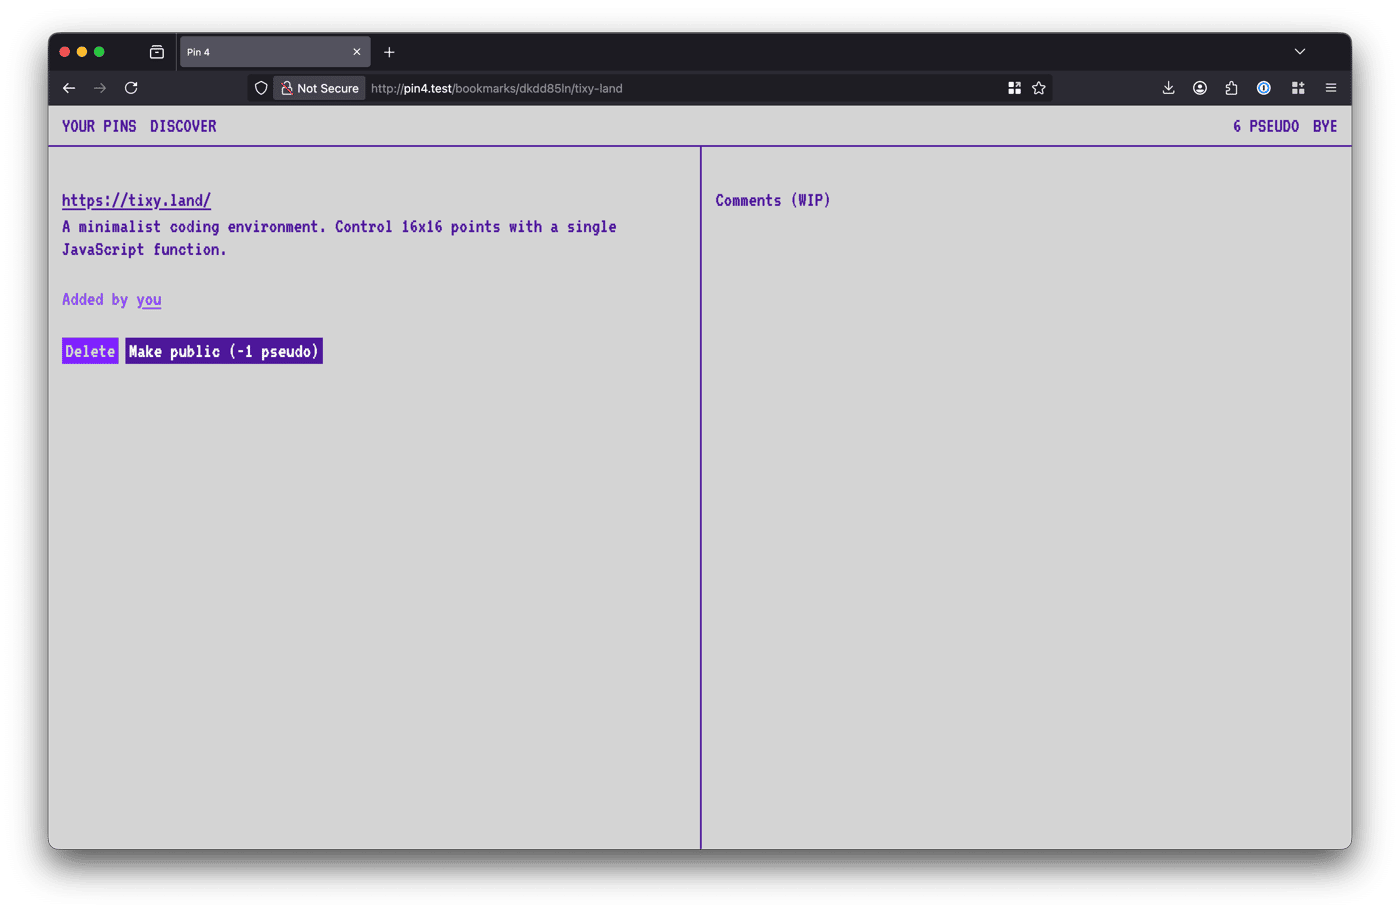Screen dimensions: 1400x913
Task: Open the extensions puzzle icon
Action: [x=1231, y=88]
